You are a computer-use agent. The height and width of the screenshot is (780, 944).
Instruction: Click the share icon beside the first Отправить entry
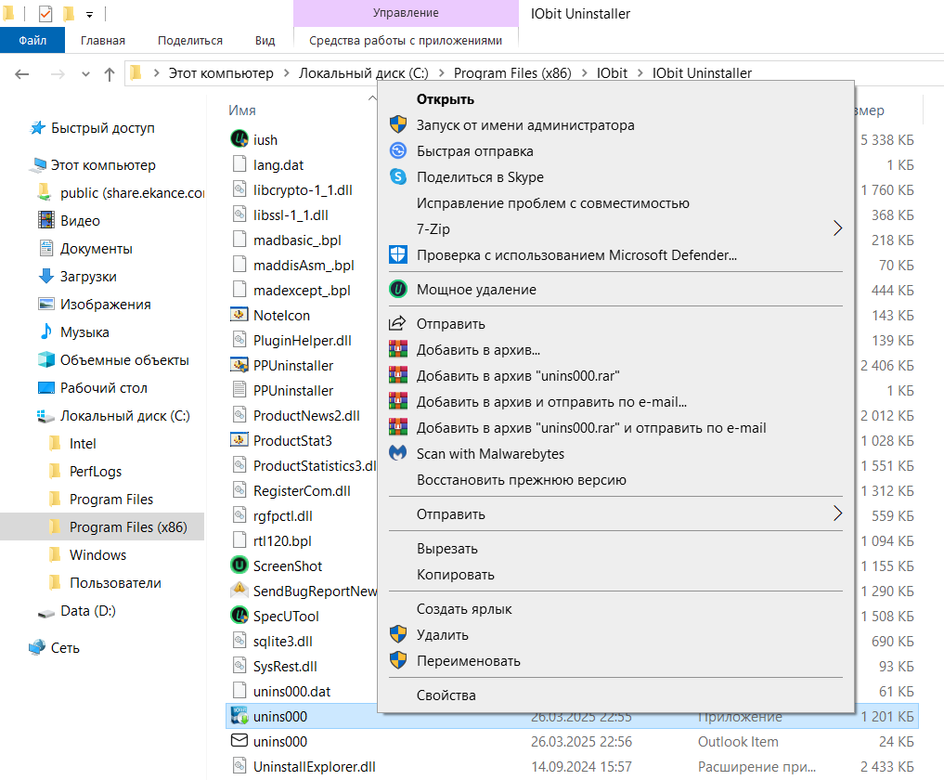click(x=398, y=323)
